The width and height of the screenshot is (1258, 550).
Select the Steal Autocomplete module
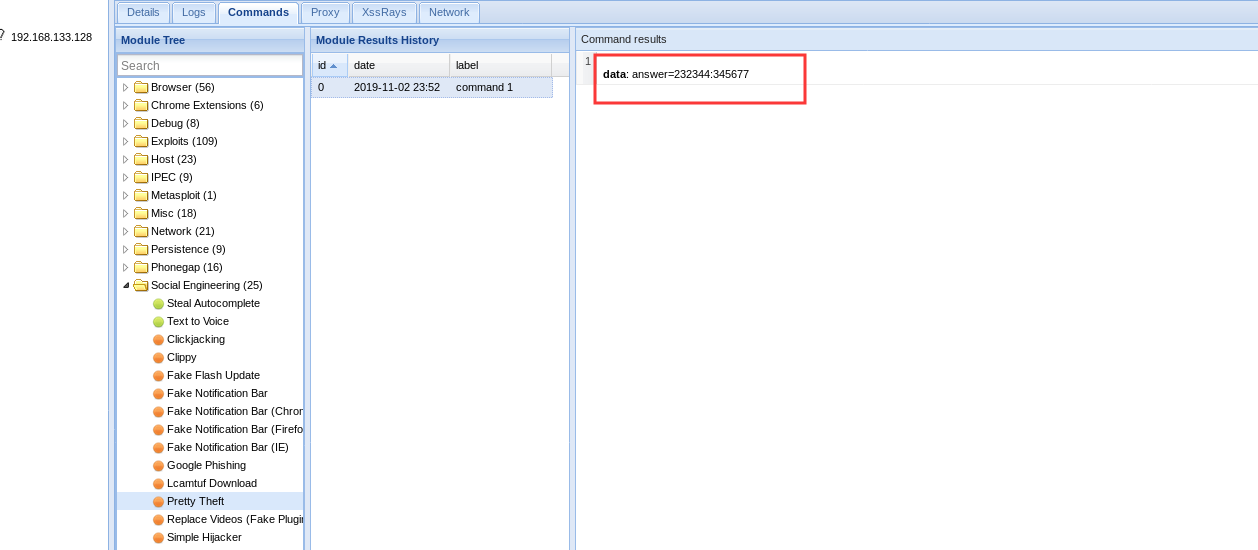coord(213,303)
